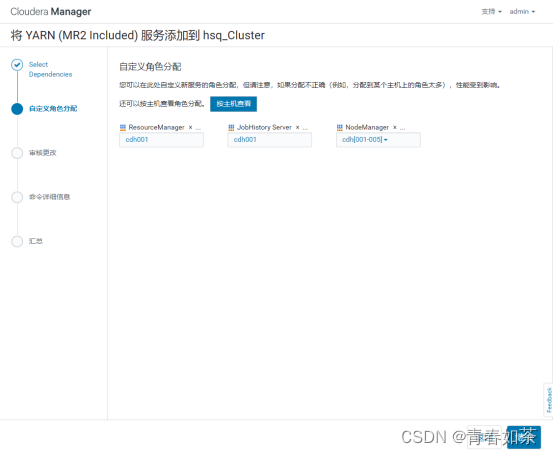Select the 命令详细信息 wizard step
553x455 pixels.
[x=49, y=197]
